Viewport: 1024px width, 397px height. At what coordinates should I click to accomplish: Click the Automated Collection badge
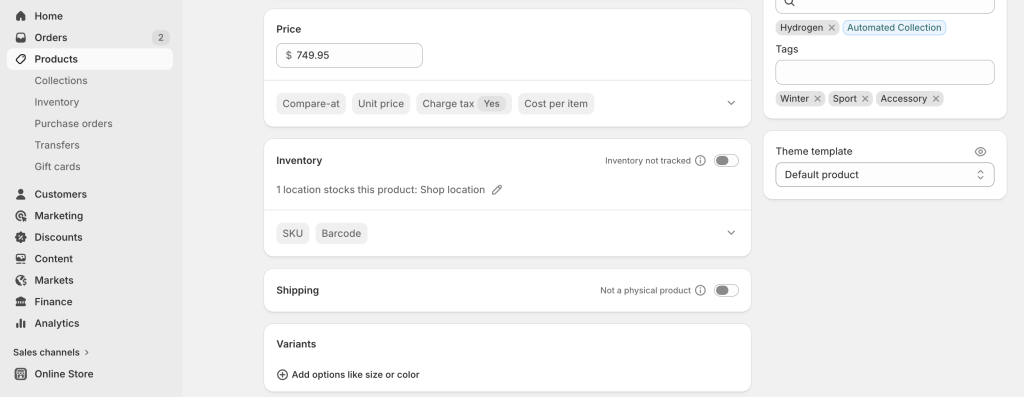point(894,27)
